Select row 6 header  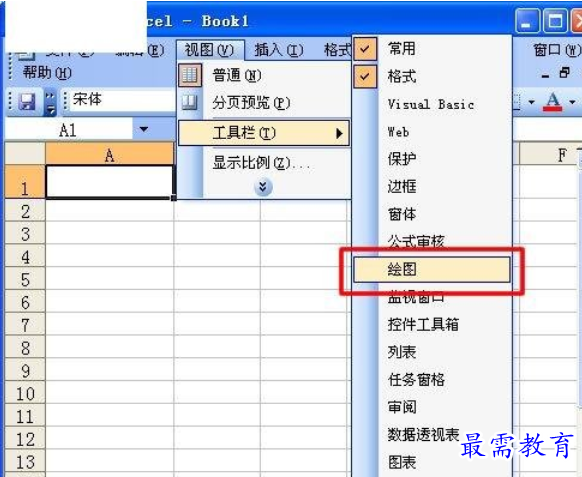(x=25, y=302)
